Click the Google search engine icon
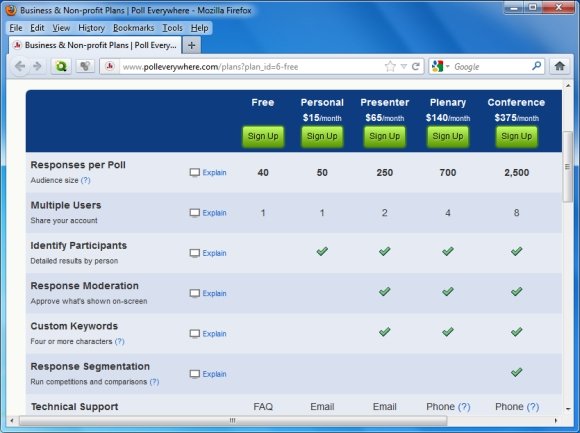 point(437,67)
